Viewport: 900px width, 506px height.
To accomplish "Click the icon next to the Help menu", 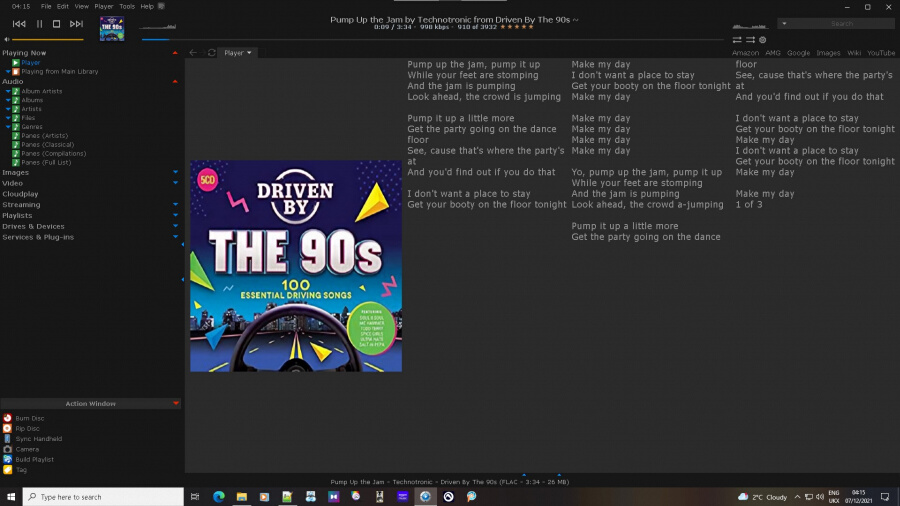I will tap(161, 6).
